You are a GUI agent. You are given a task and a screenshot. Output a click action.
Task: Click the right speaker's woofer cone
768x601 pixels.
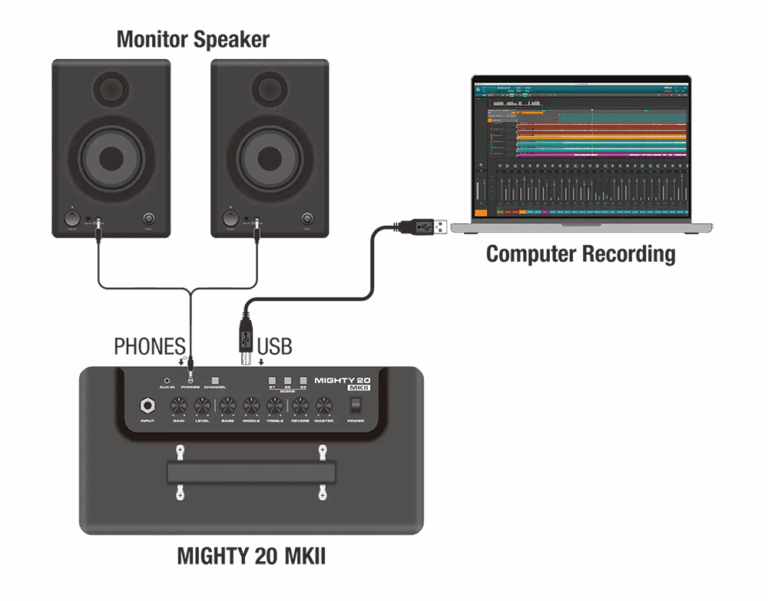(269, 158)
